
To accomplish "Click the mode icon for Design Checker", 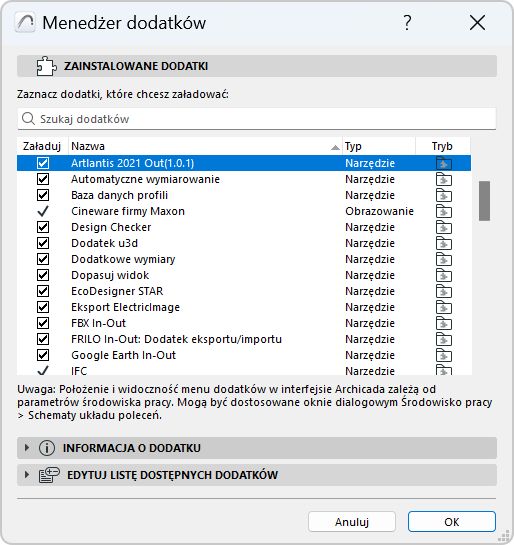I will click(444, 227).
